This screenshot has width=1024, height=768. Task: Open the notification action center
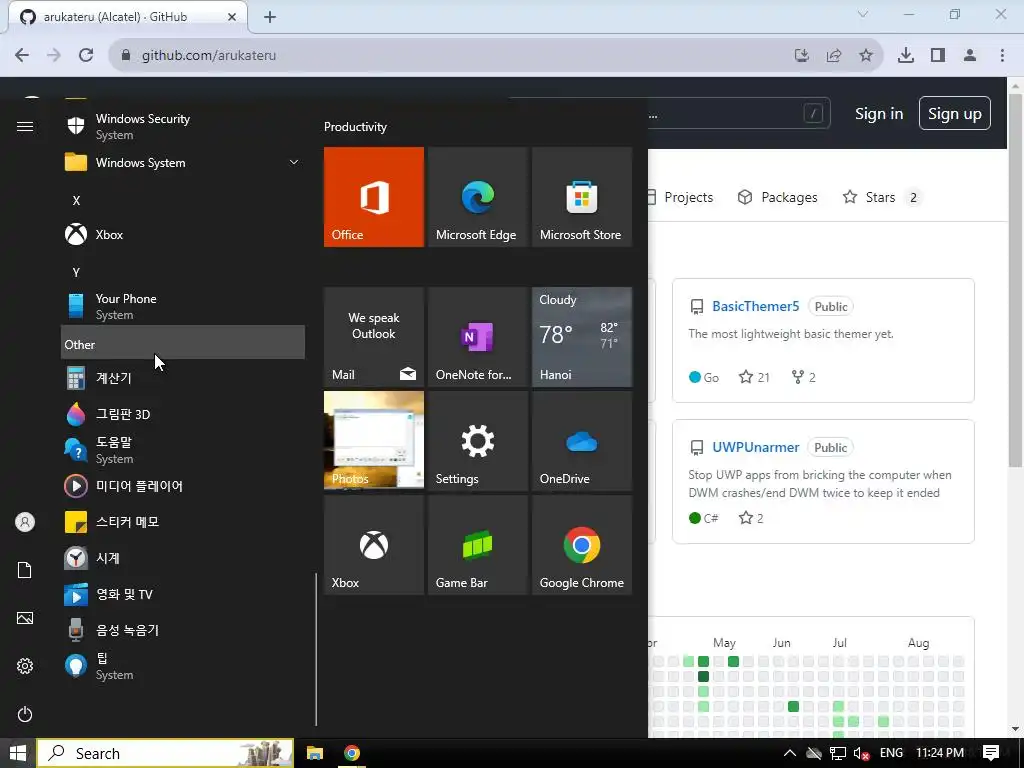[991, 753]
